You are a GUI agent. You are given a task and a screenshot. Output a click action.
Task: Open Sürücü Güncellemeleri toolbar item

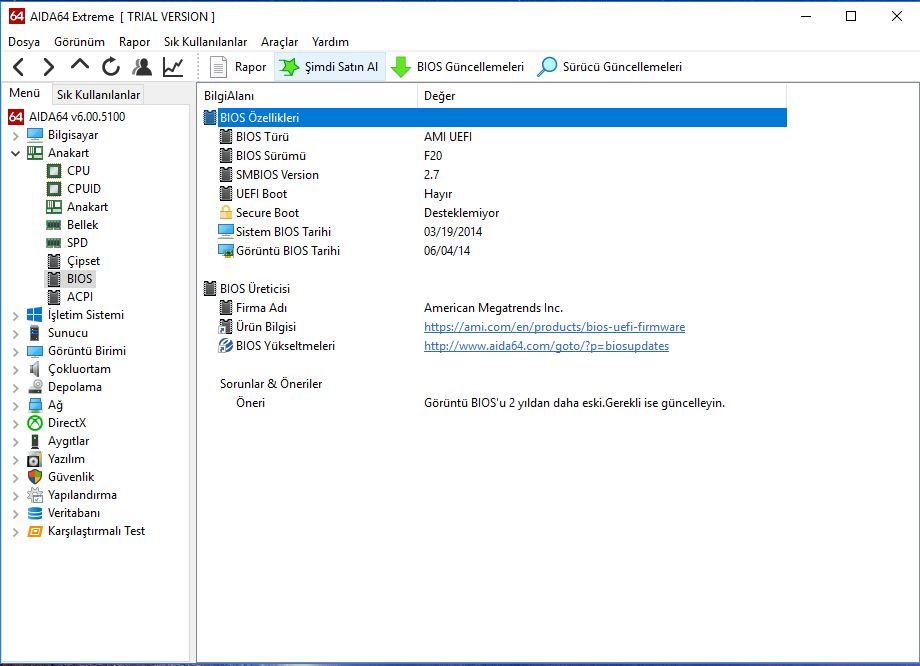point(610,67)
